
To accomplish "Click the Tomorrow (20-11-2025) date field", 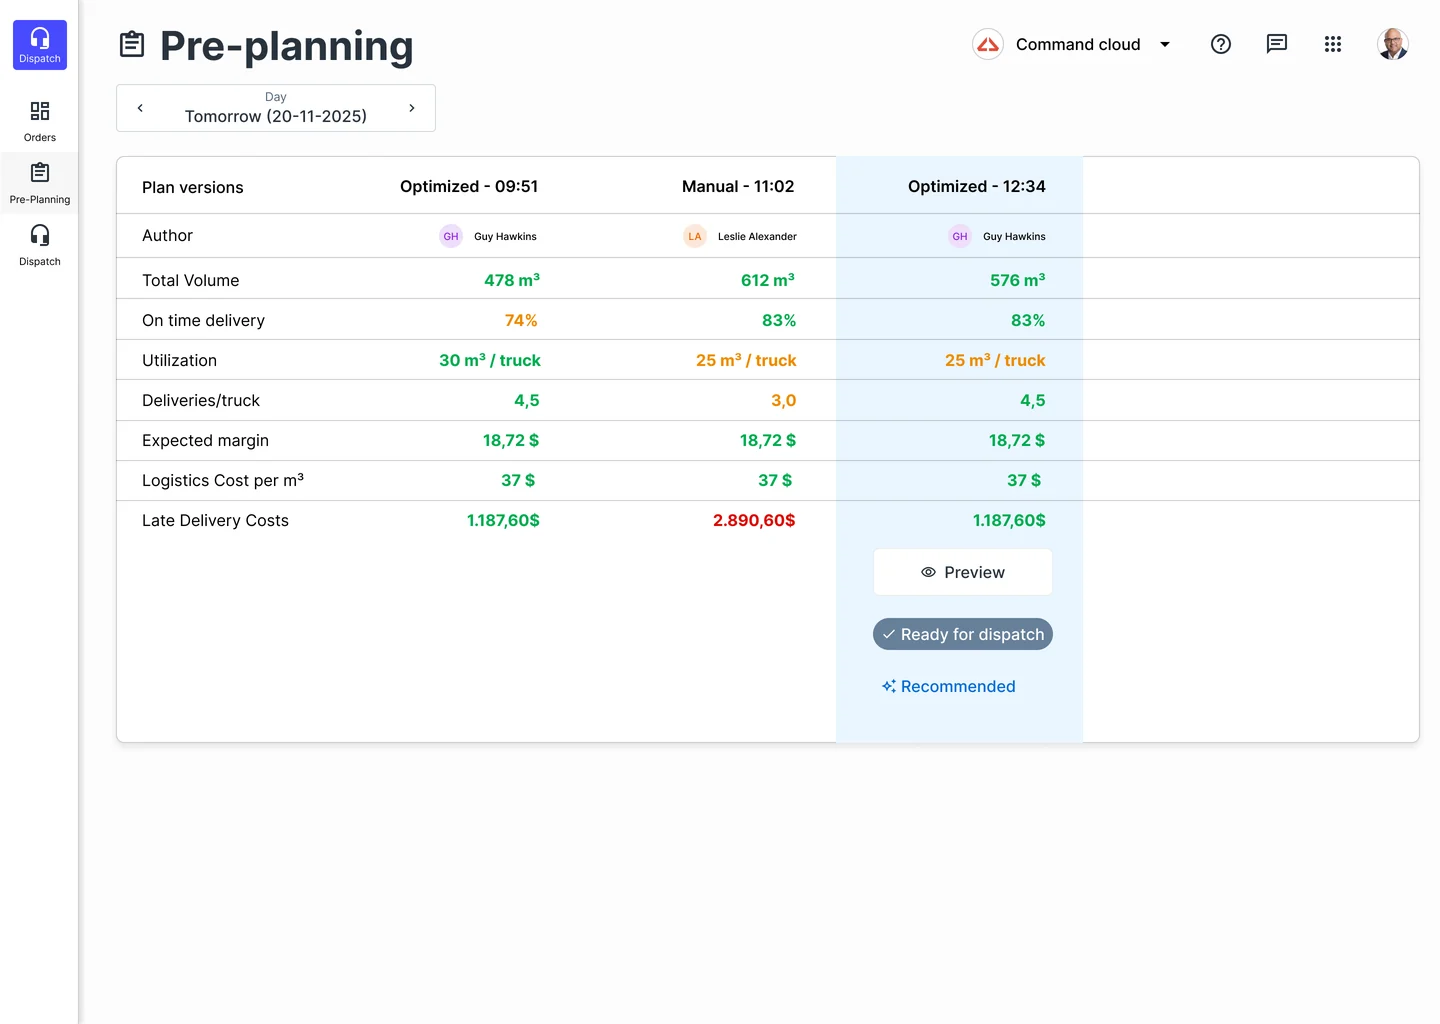I will click(x=276, y=108).
